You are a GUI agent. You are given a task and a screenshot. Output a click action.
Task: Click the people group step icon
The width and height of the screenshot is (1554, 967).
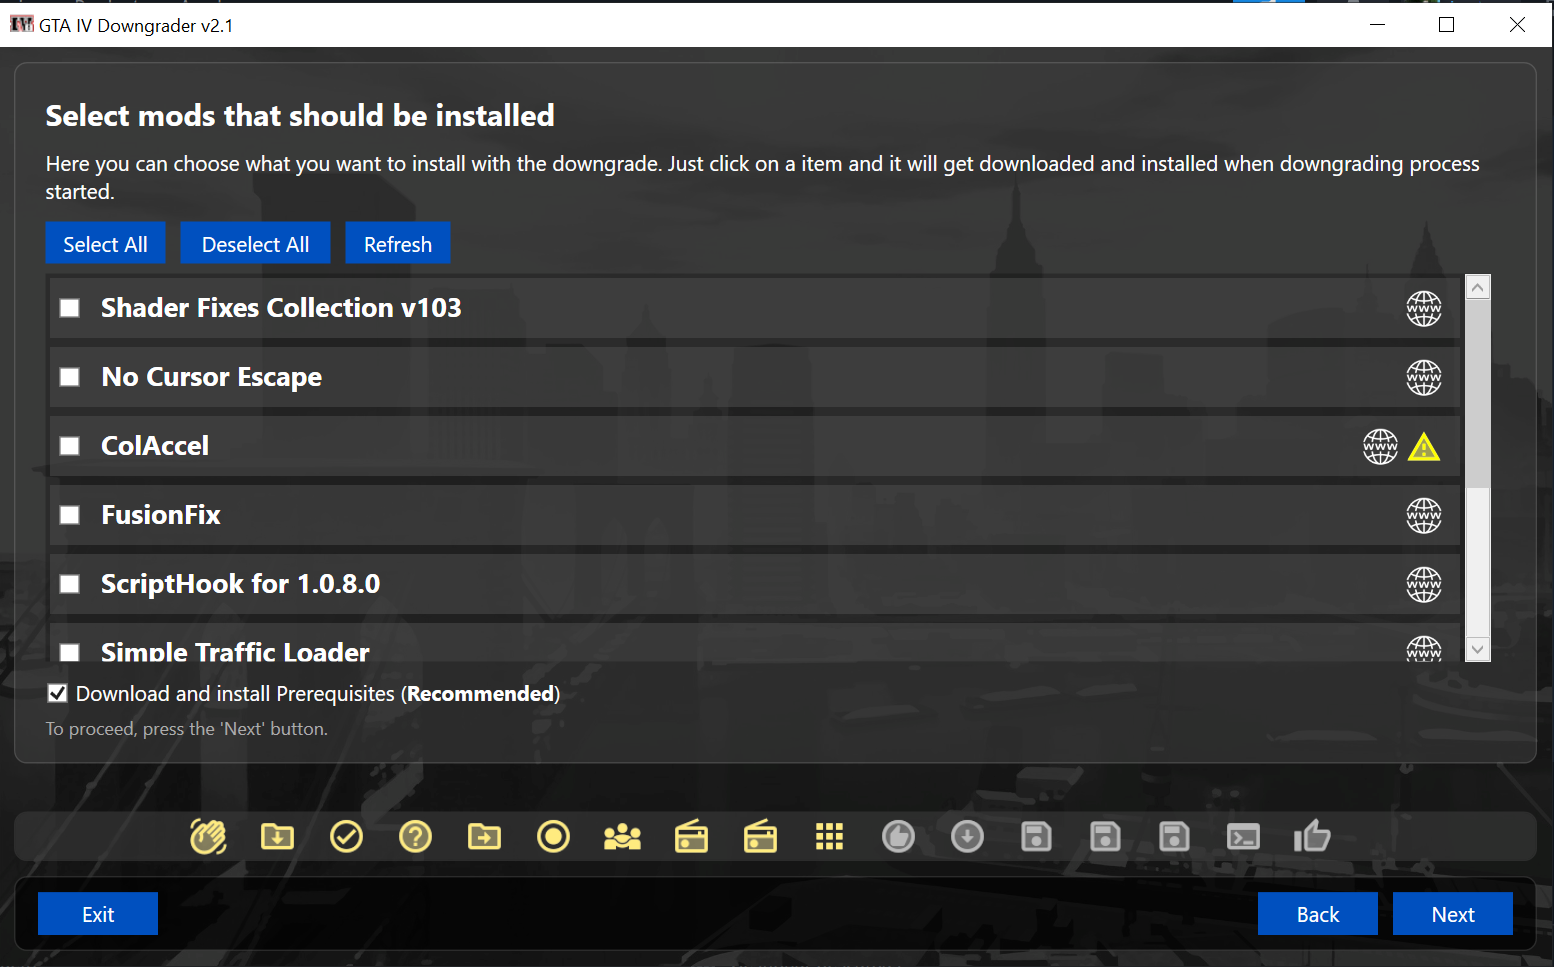click(622, 836)
